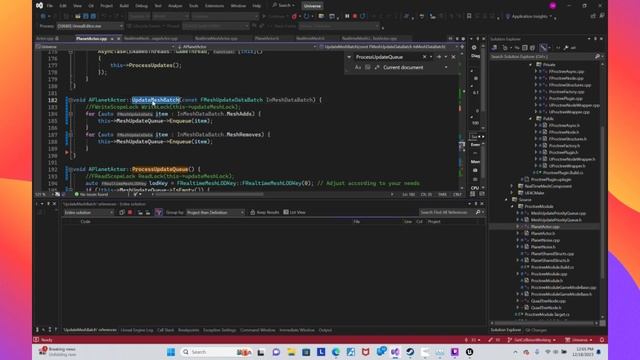Open the Group by Project then Definition dropdown
The width and height of the screenshot is (640, 360).
pos(216,212)
